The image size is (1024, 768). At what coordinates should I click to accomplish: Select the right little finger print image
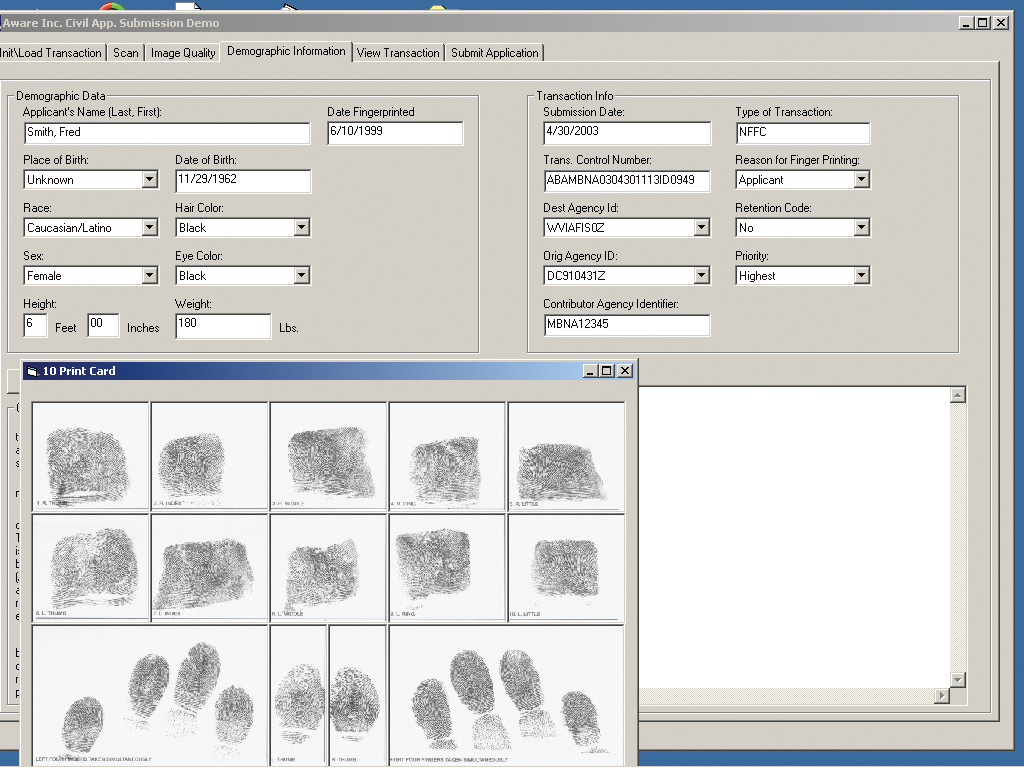click(566, 456)
